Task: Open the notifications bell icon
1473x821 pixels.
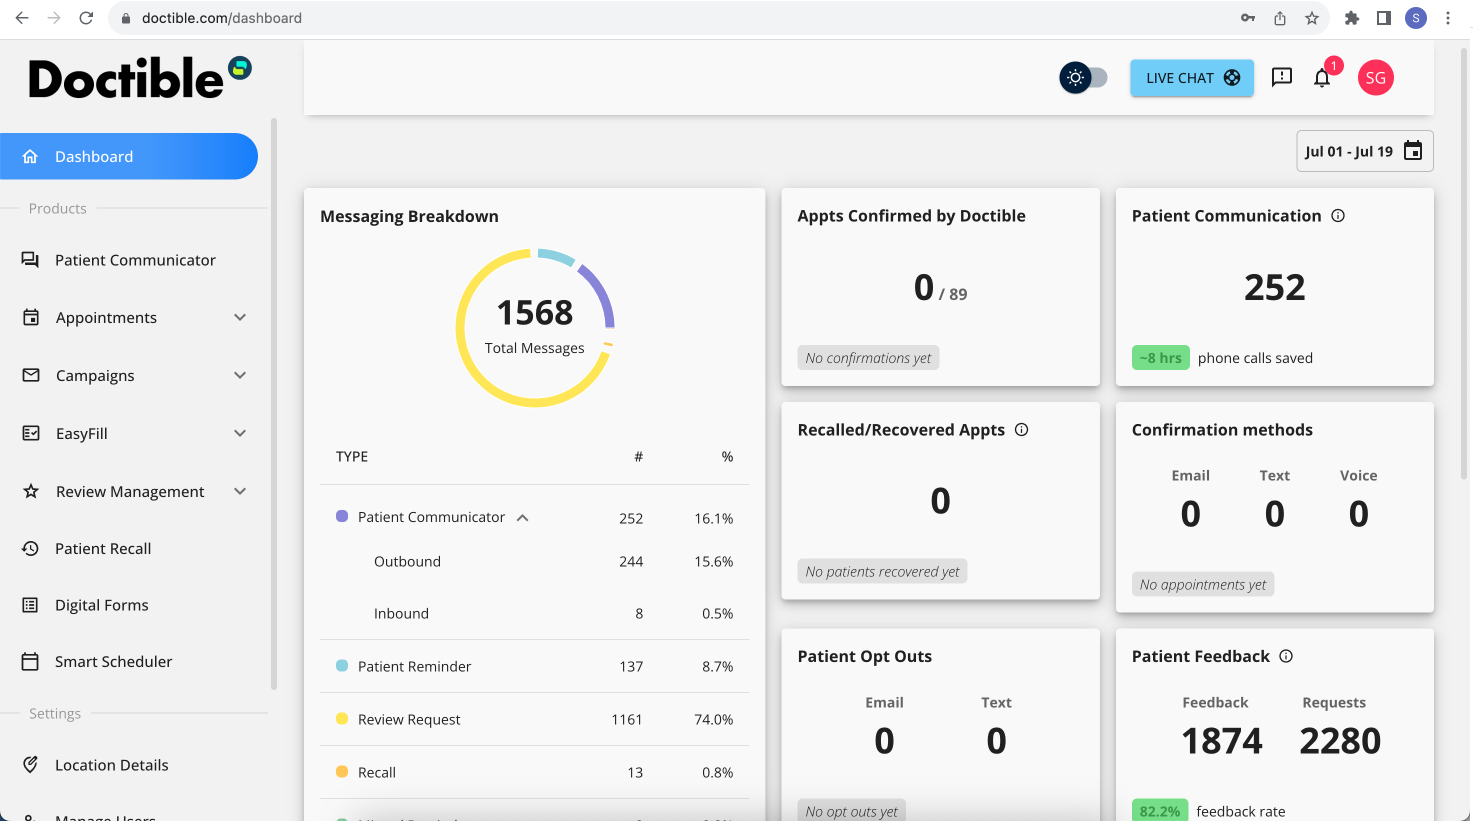Action: pyautogui.click(x=1321, y=77)
